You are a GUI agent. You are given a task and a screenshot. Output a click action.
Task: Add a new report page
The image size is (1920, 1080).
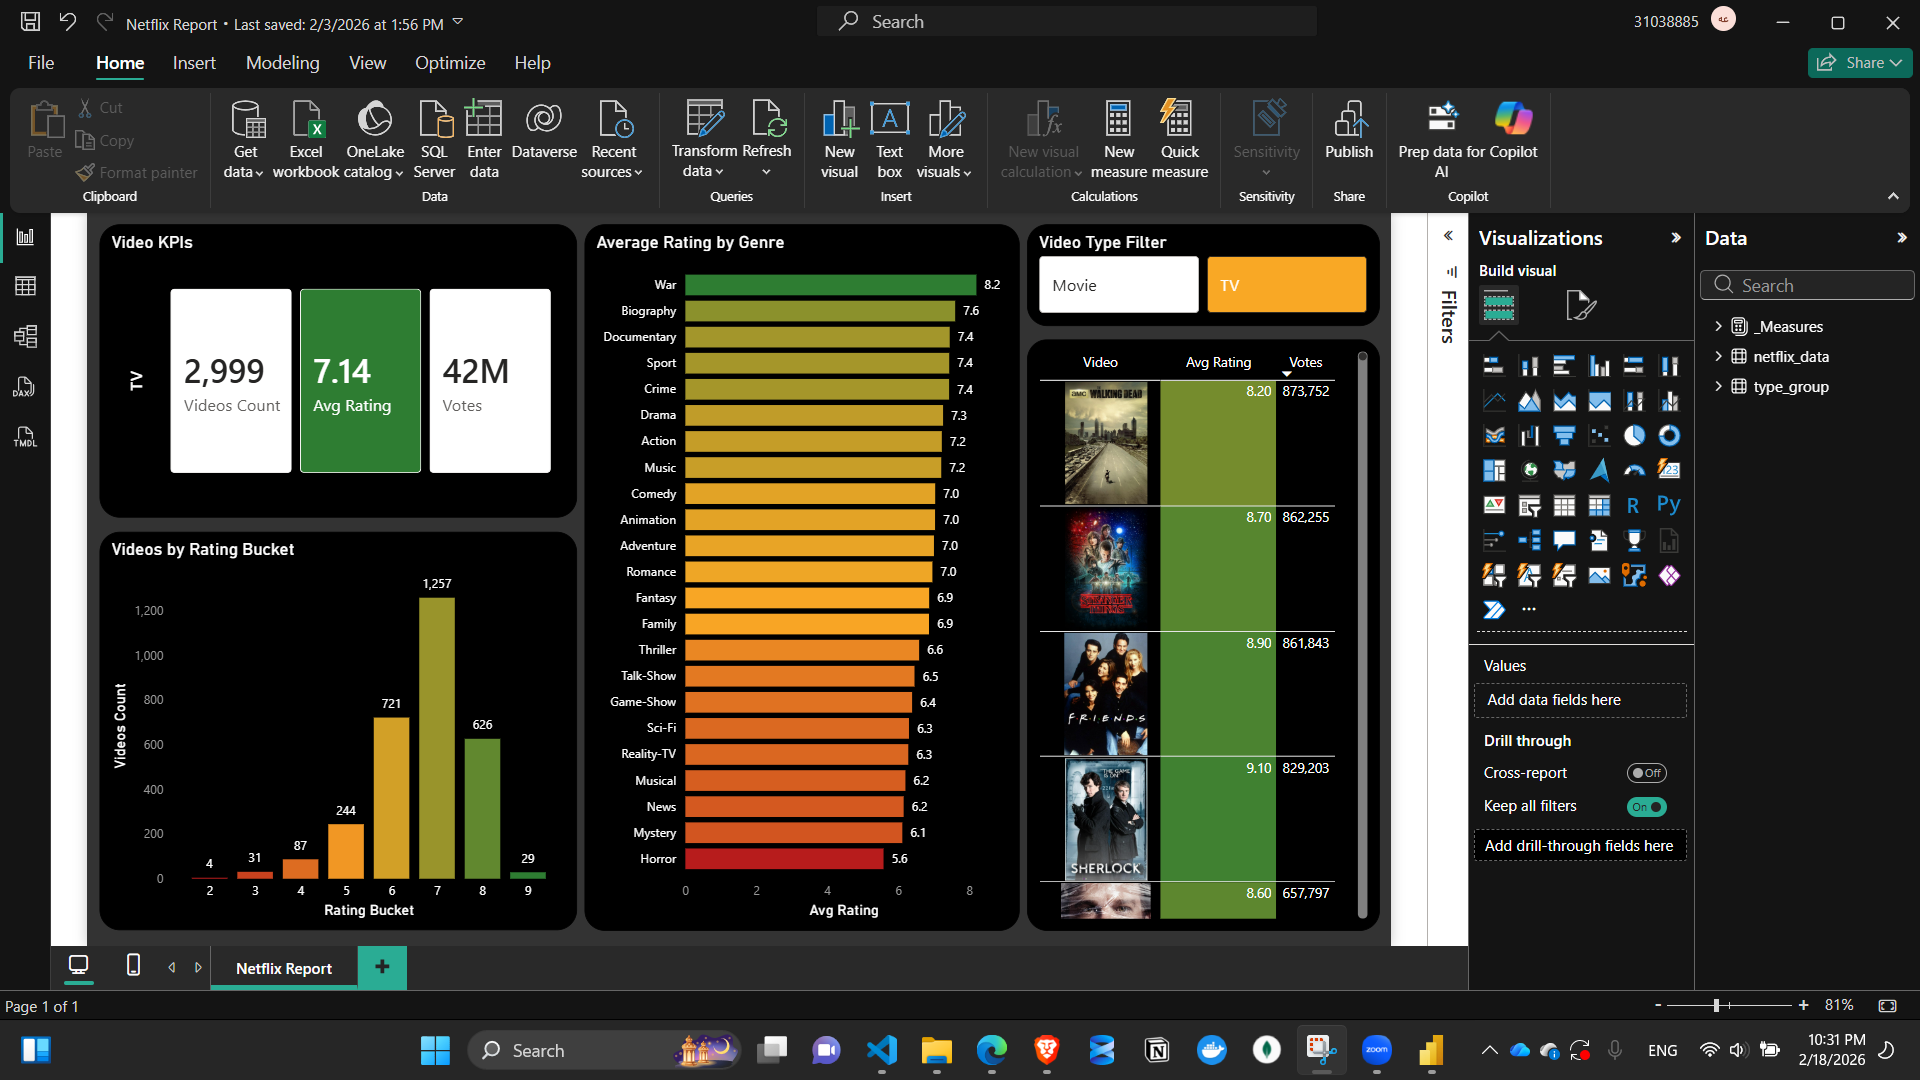click(x=382, y=967)
